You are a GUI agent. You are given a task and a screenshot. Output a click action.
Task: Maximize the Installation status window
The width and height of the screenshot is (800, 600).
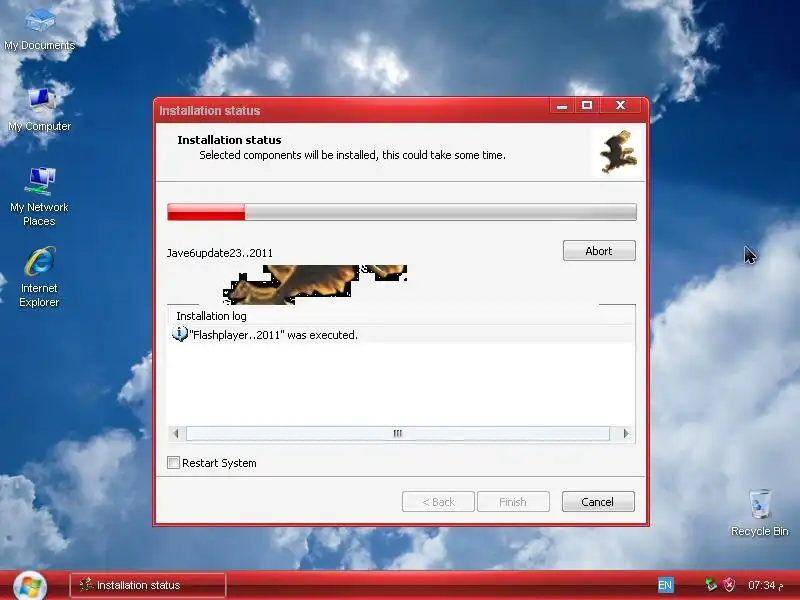coord(587,106)
